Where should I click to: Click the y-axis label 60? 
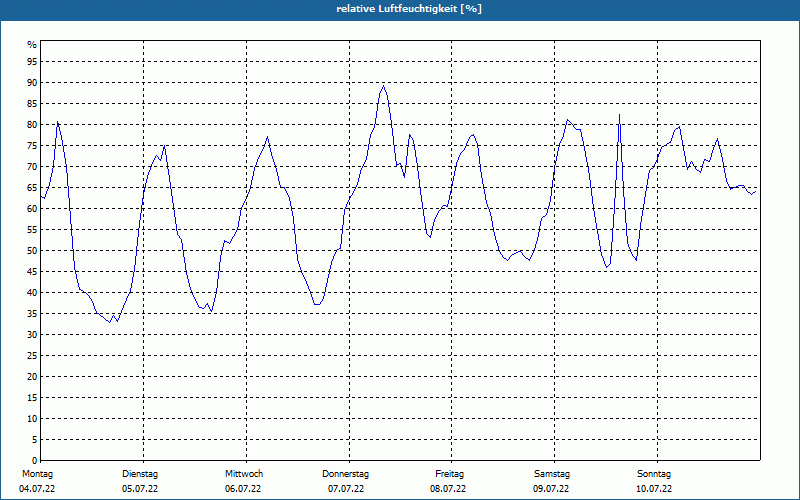pyautogui.click(x=32, y=209)
